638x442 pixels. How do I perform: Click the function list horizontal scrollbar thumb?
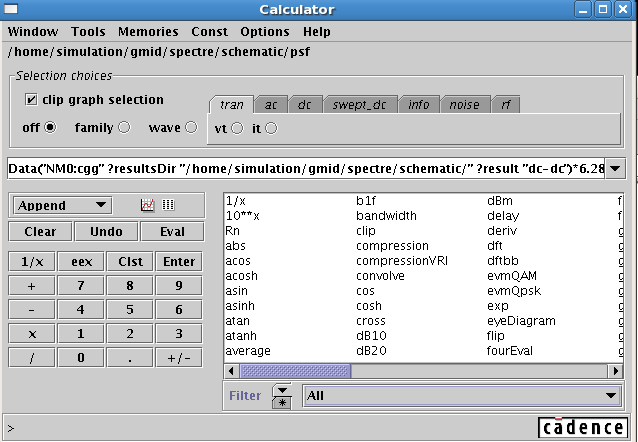pyautogui.click(x=295, y=370)
